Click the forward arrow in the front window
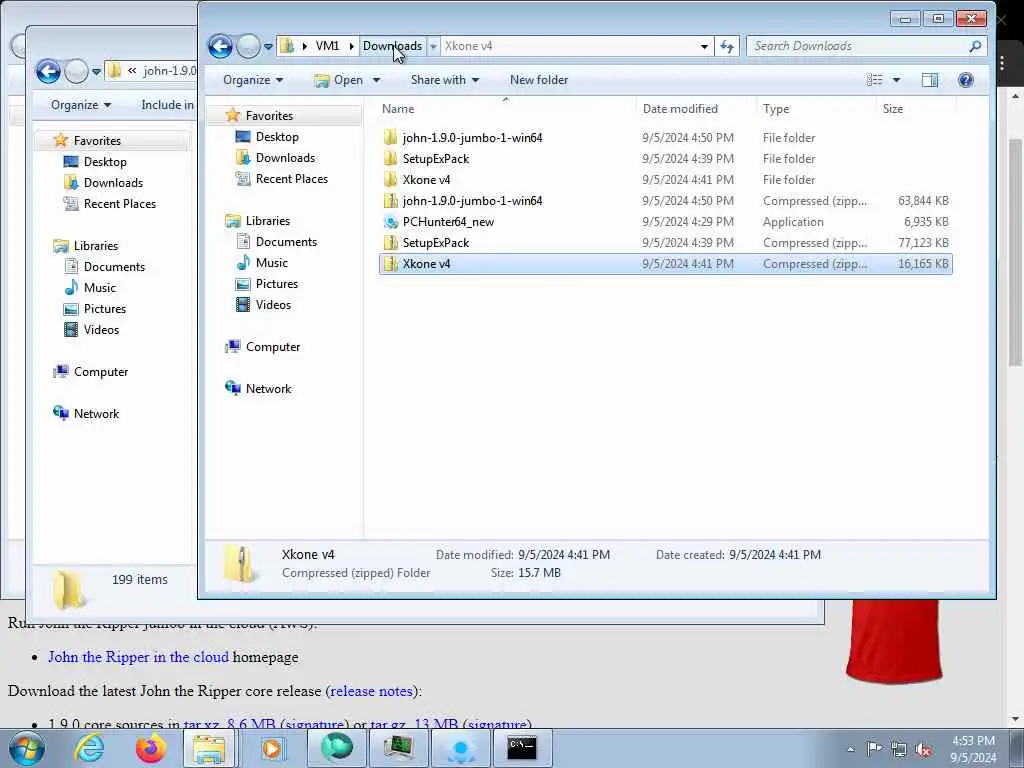Viewport: 1024px width, 768px height. pos(248,46)
